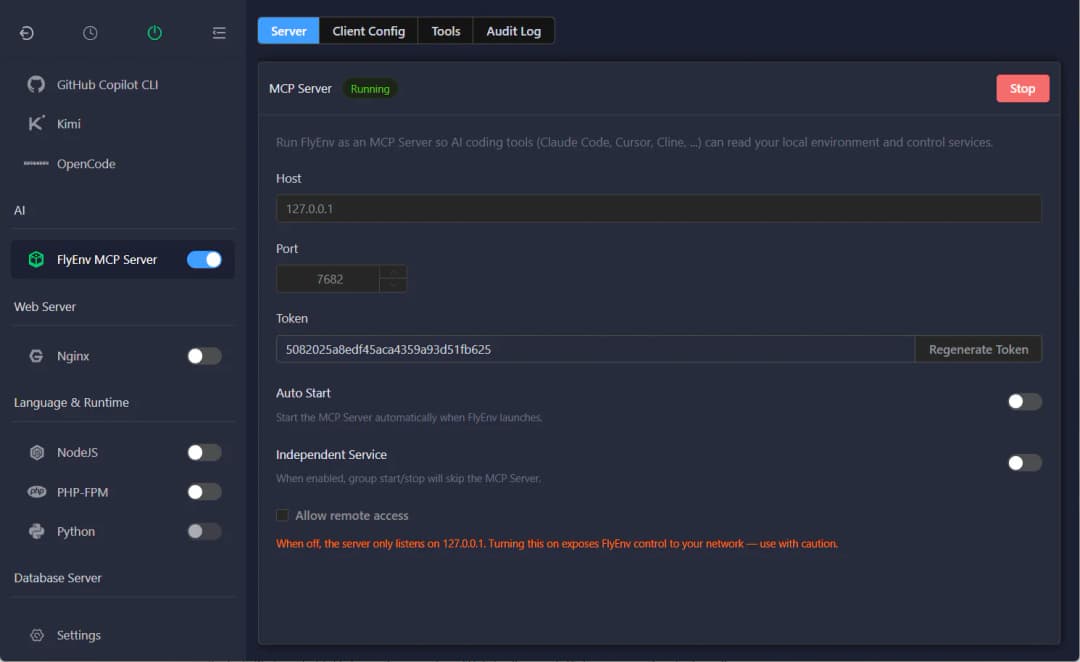This screenshot has width=1080, height=662.
Task: Click the Regenerate Token button
Action: (x=978, y=349)
